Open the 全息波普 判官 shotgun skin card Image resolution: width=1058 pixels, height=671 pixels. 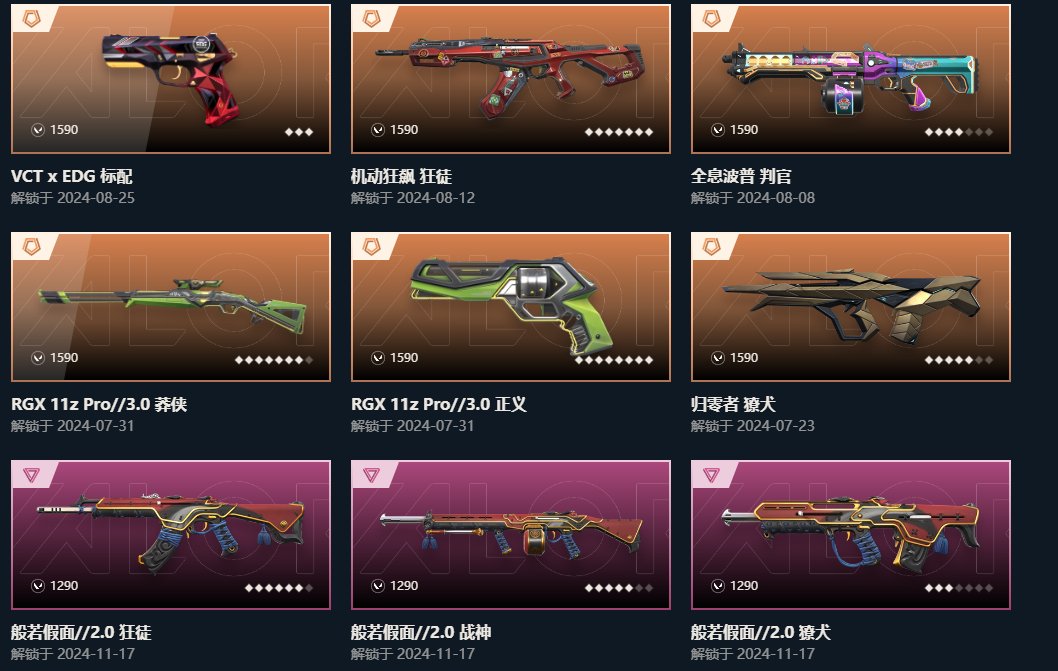pyautogui.click(x=851, y=79)
